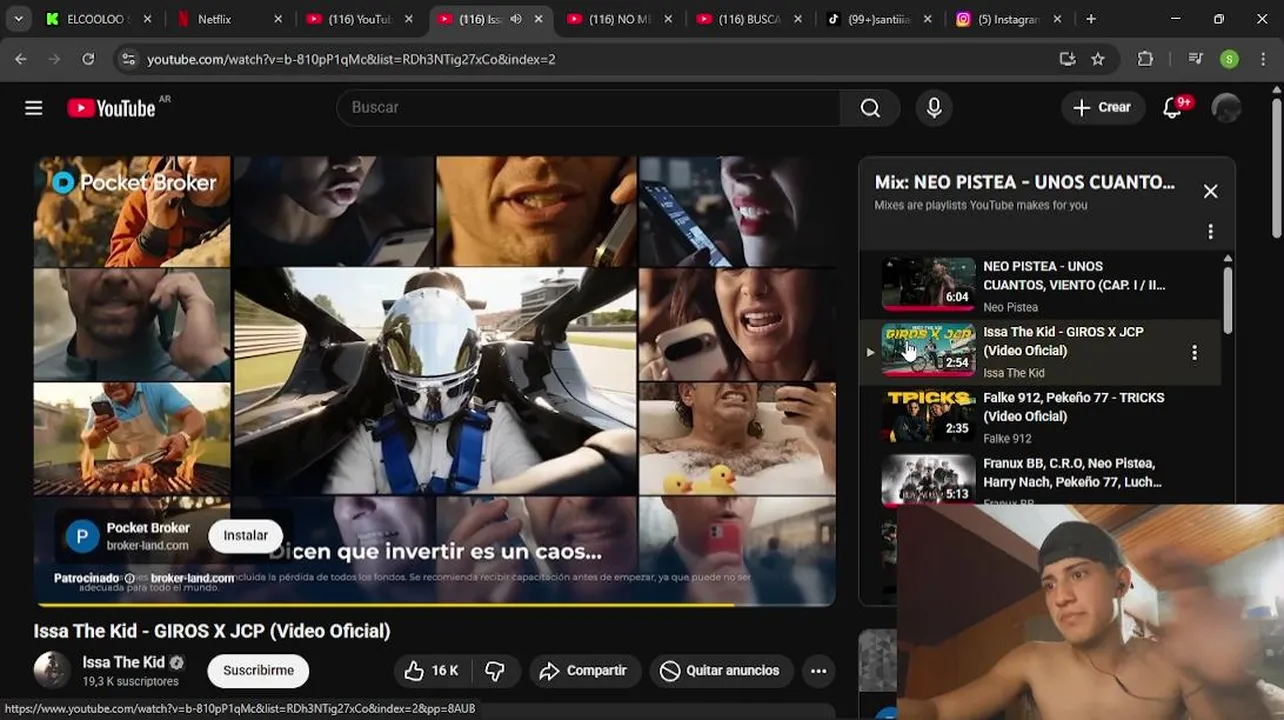Close the Mix playlist panel
The image size is (1284, 720).
(1210, 191)
